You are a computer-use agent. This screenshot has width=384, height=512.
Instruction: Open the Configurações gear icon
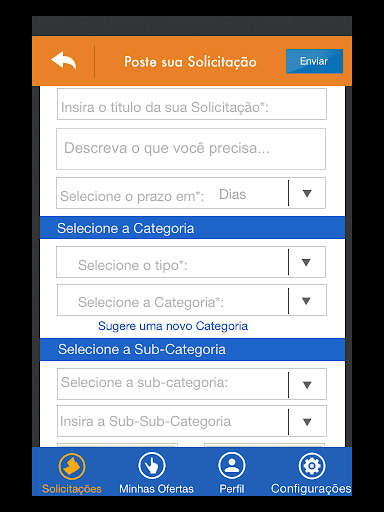(312, 465)
